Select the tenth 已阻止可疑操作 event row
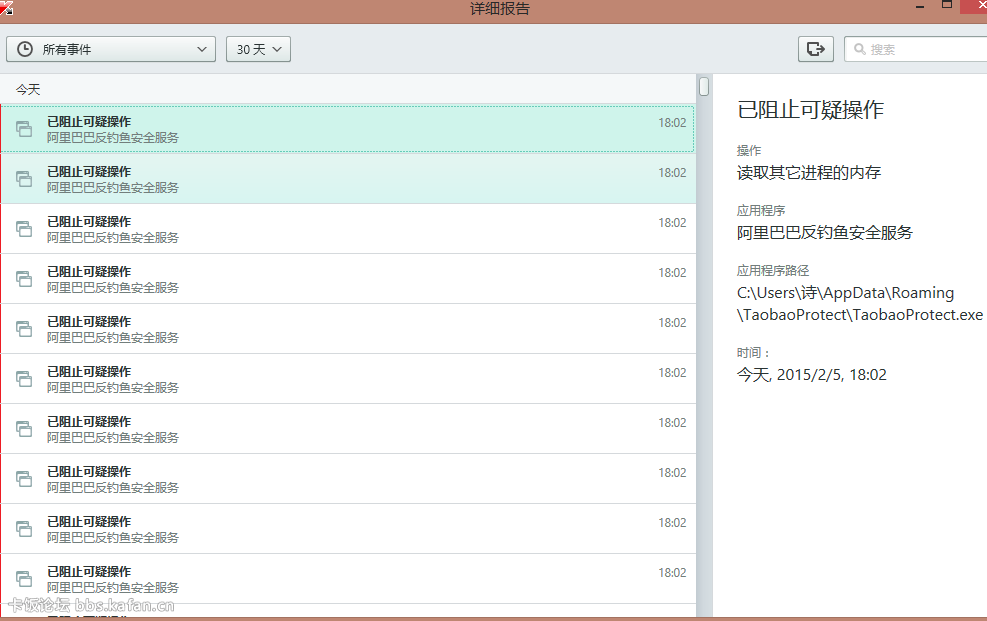The image size is (987, 621). point(347,579)
